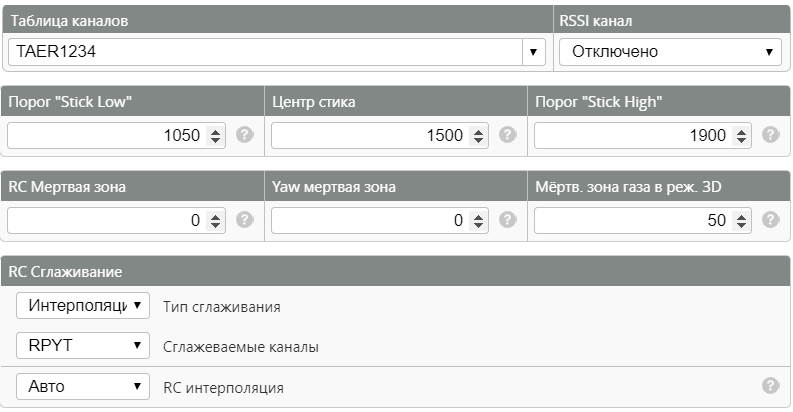Open the Авто RC interpolation dropdown
The image size is (793, 412).
tap(83, 387)
